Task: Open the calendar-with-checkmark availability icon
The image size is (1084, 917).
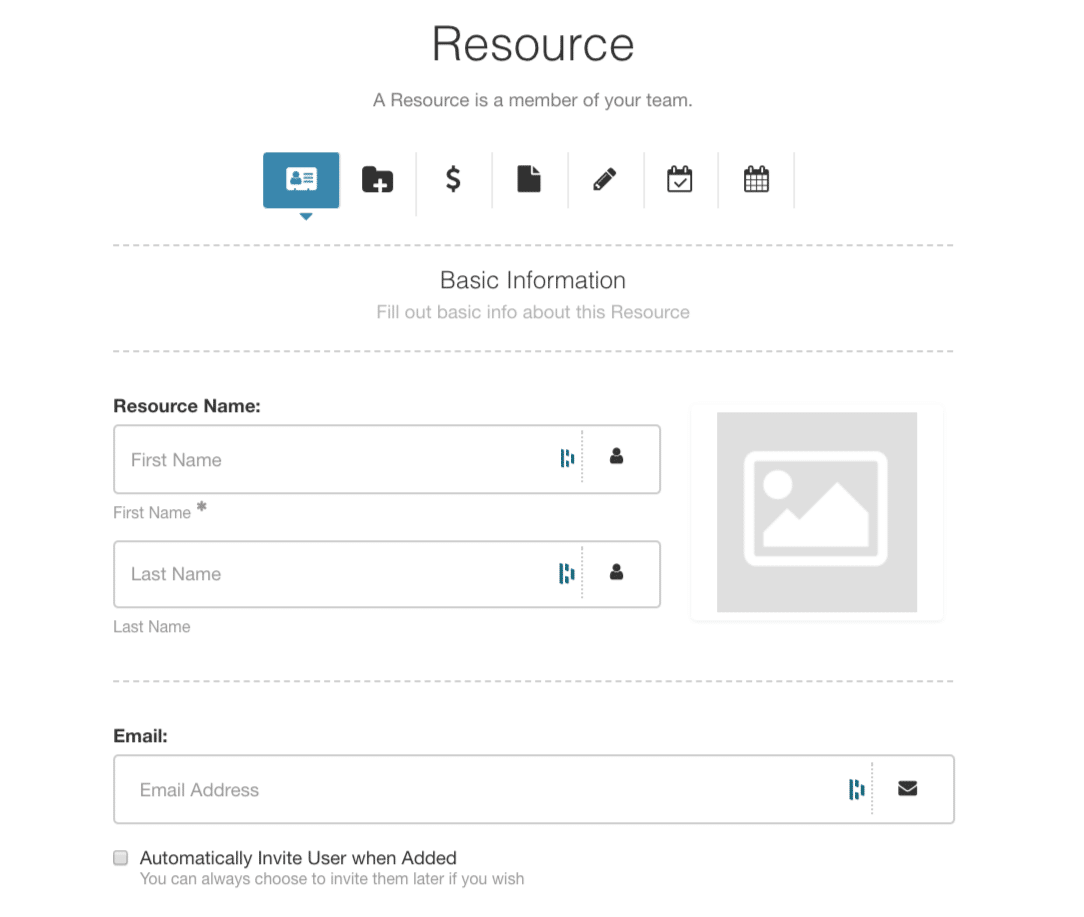Action: click(680, 179)
